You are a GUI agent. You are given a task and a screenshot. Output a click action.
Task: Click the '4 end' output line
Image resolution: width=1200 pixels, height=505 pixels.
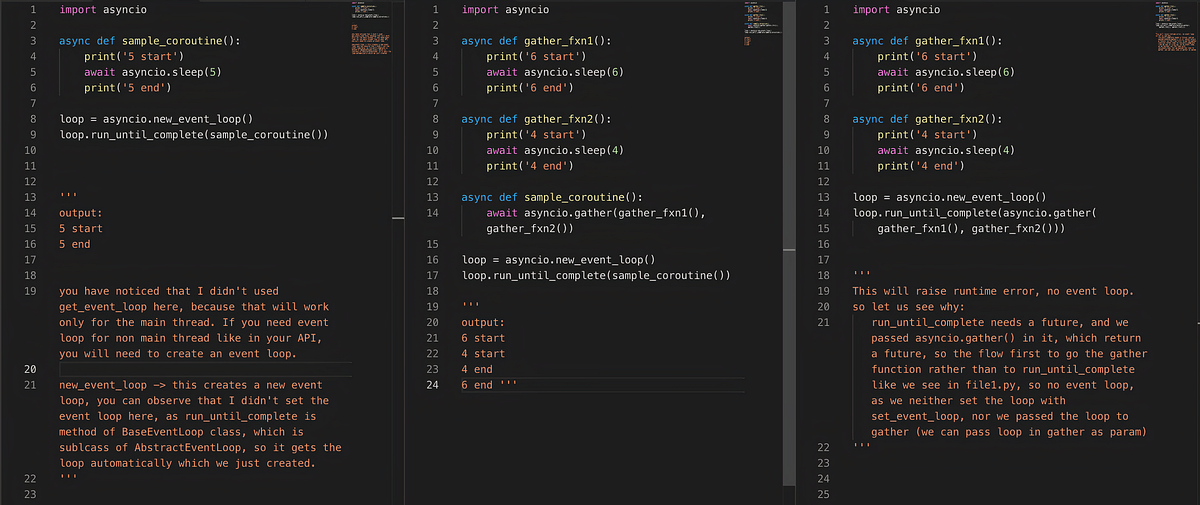click(476, 369)
